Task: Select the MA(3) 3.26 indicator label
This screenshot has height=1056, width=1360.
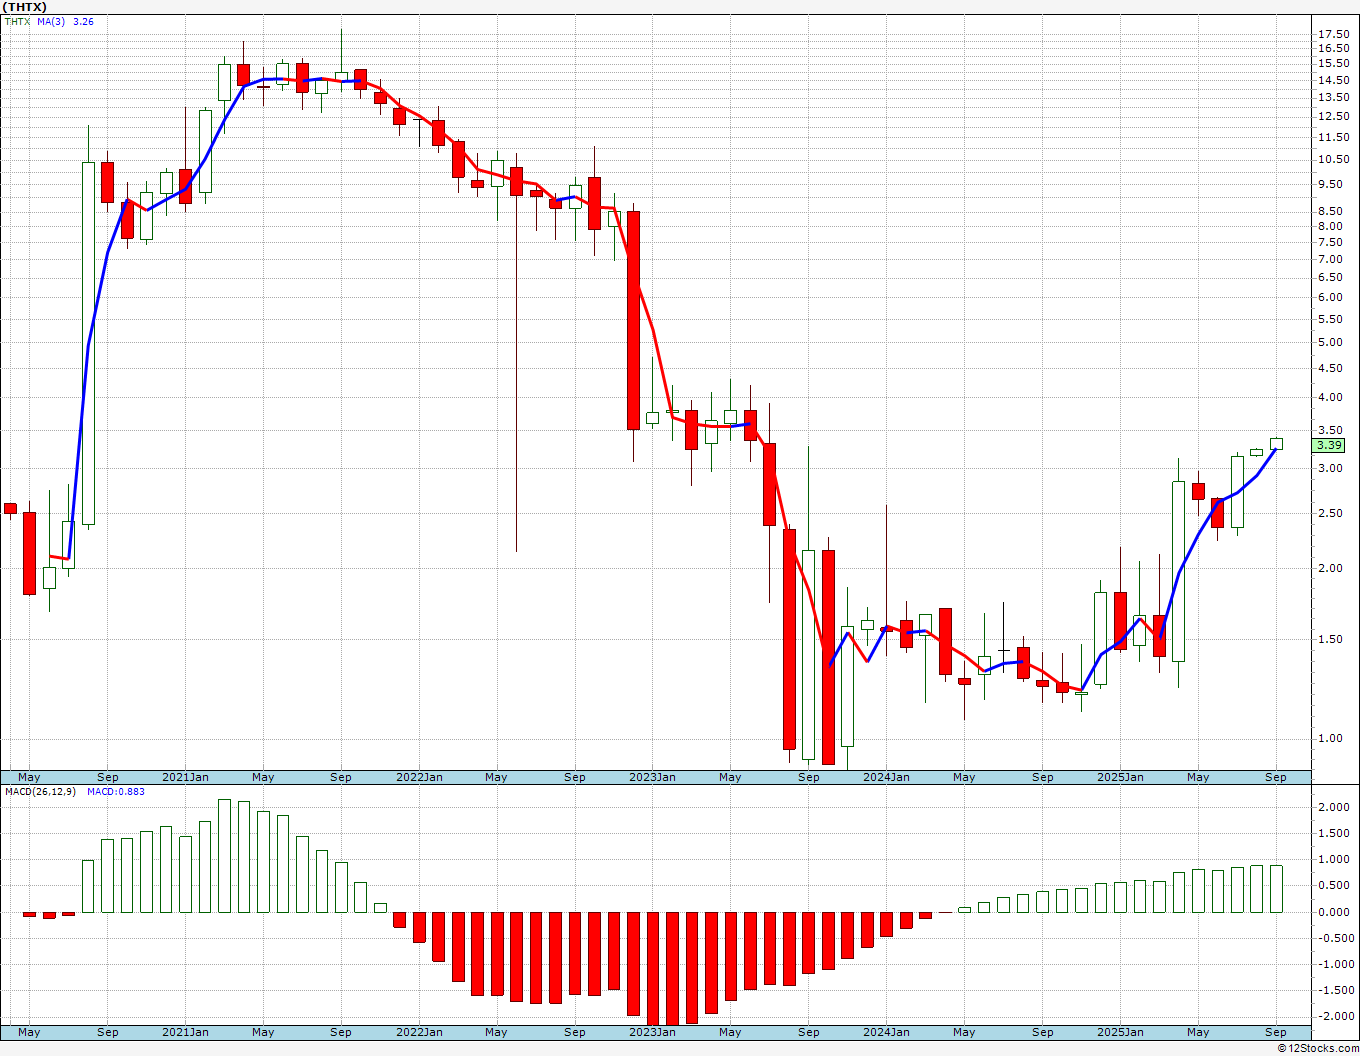Action: [x=66, y=21]
